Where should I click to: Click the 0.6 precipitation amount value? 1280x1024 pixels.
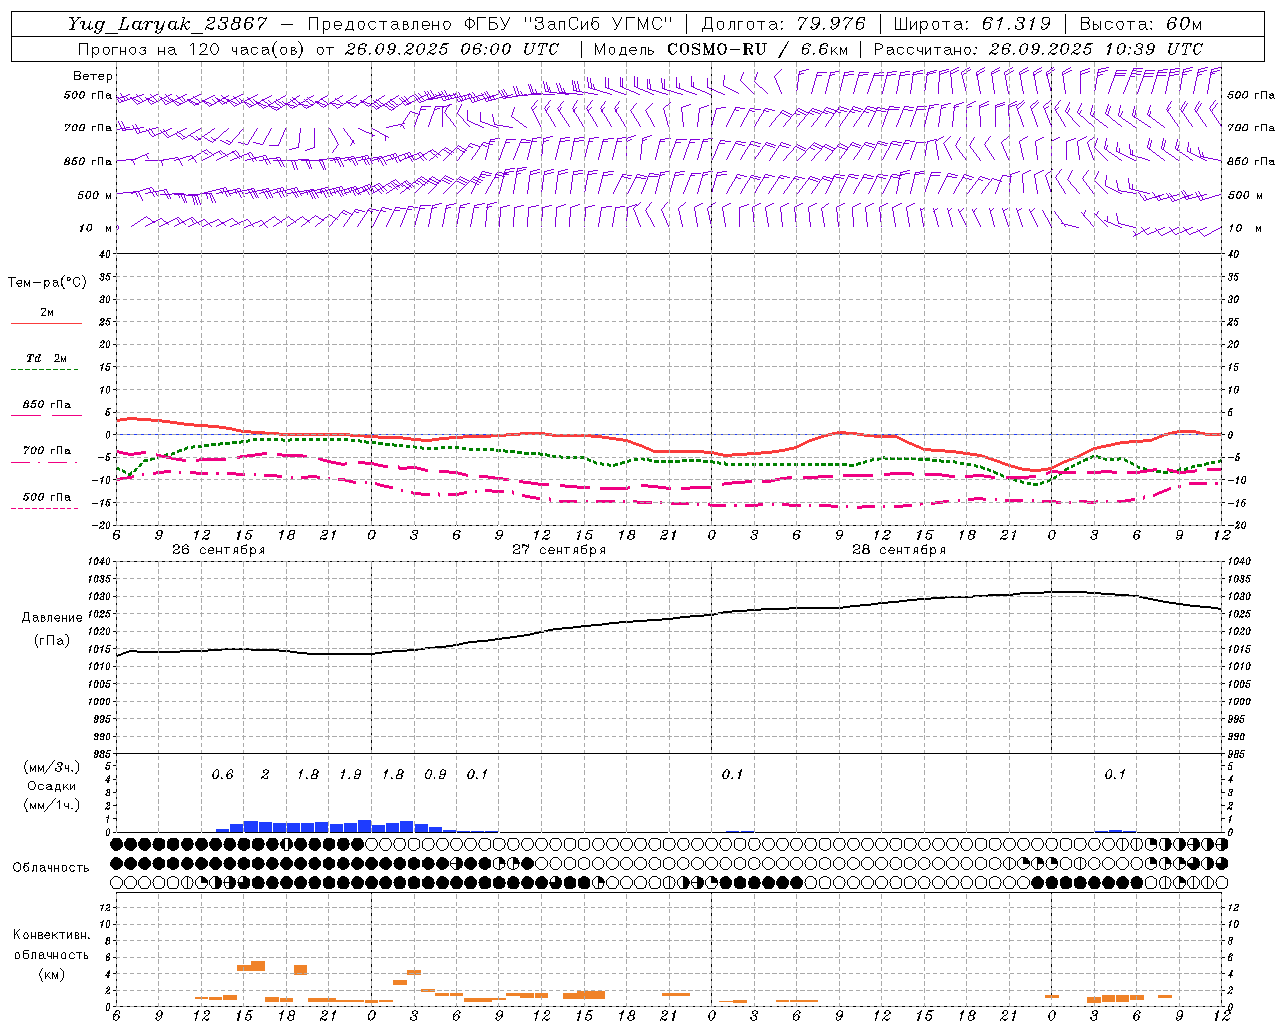[222, 774]
